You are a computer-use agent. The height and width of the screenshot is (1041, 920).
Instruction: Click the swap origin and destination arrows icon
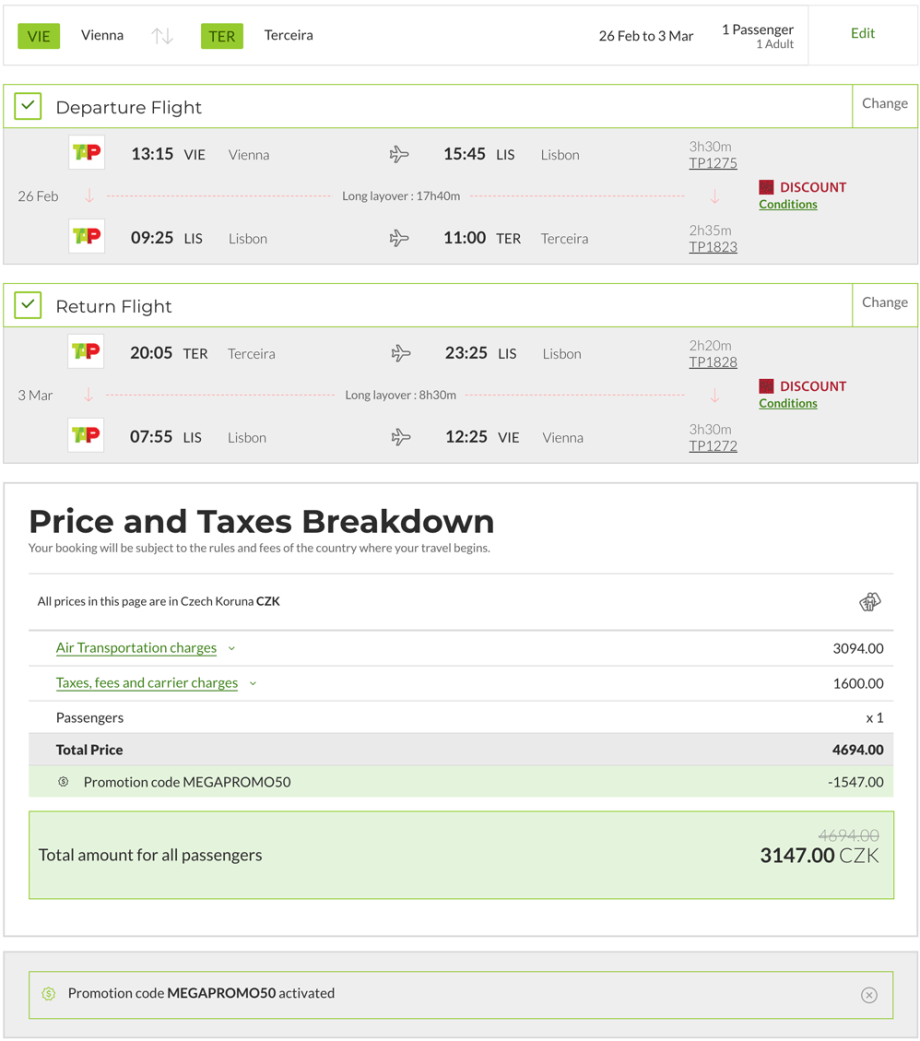click(162, 36)
